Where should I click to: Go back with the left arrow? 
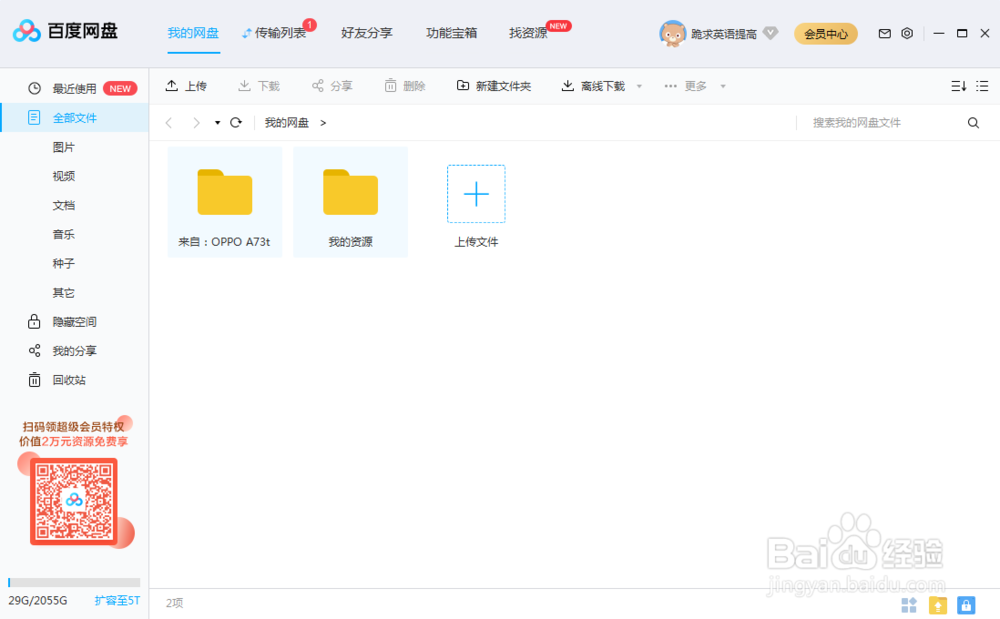[169, 122]
